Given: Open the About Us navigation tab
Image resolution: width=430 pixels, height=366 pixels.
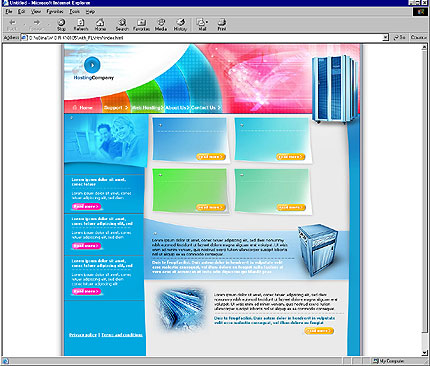Looking at the screenshot, I should click(177, 108).
